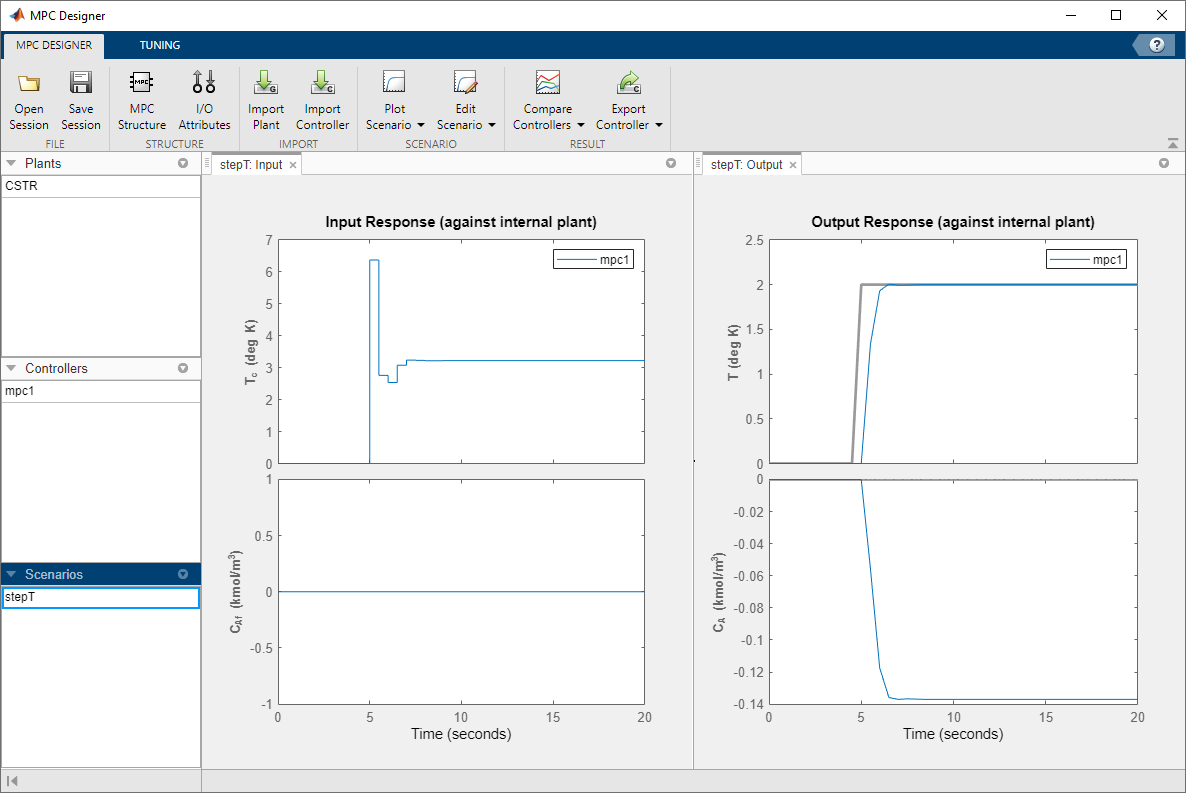The image size is (1186, 793).
Task: Click the Scenarios panel settings gear
Action: 182,574
